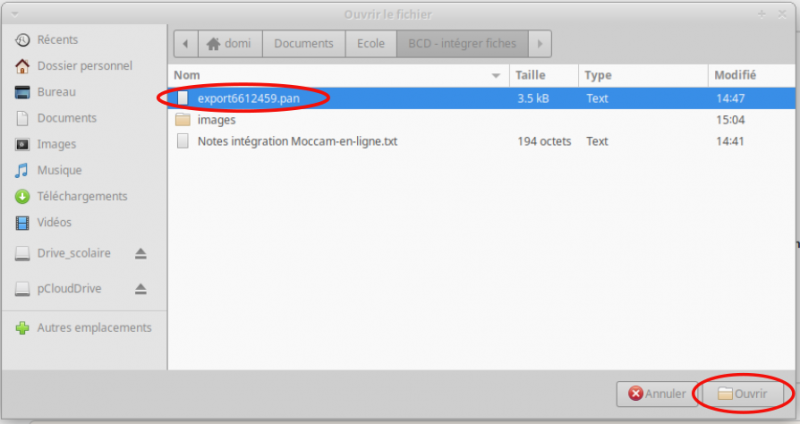Open Musique folder shortcut
Image resolution: width=800 pixels, height=424 pixels.
pyautogui.click(x=59, y=170)
